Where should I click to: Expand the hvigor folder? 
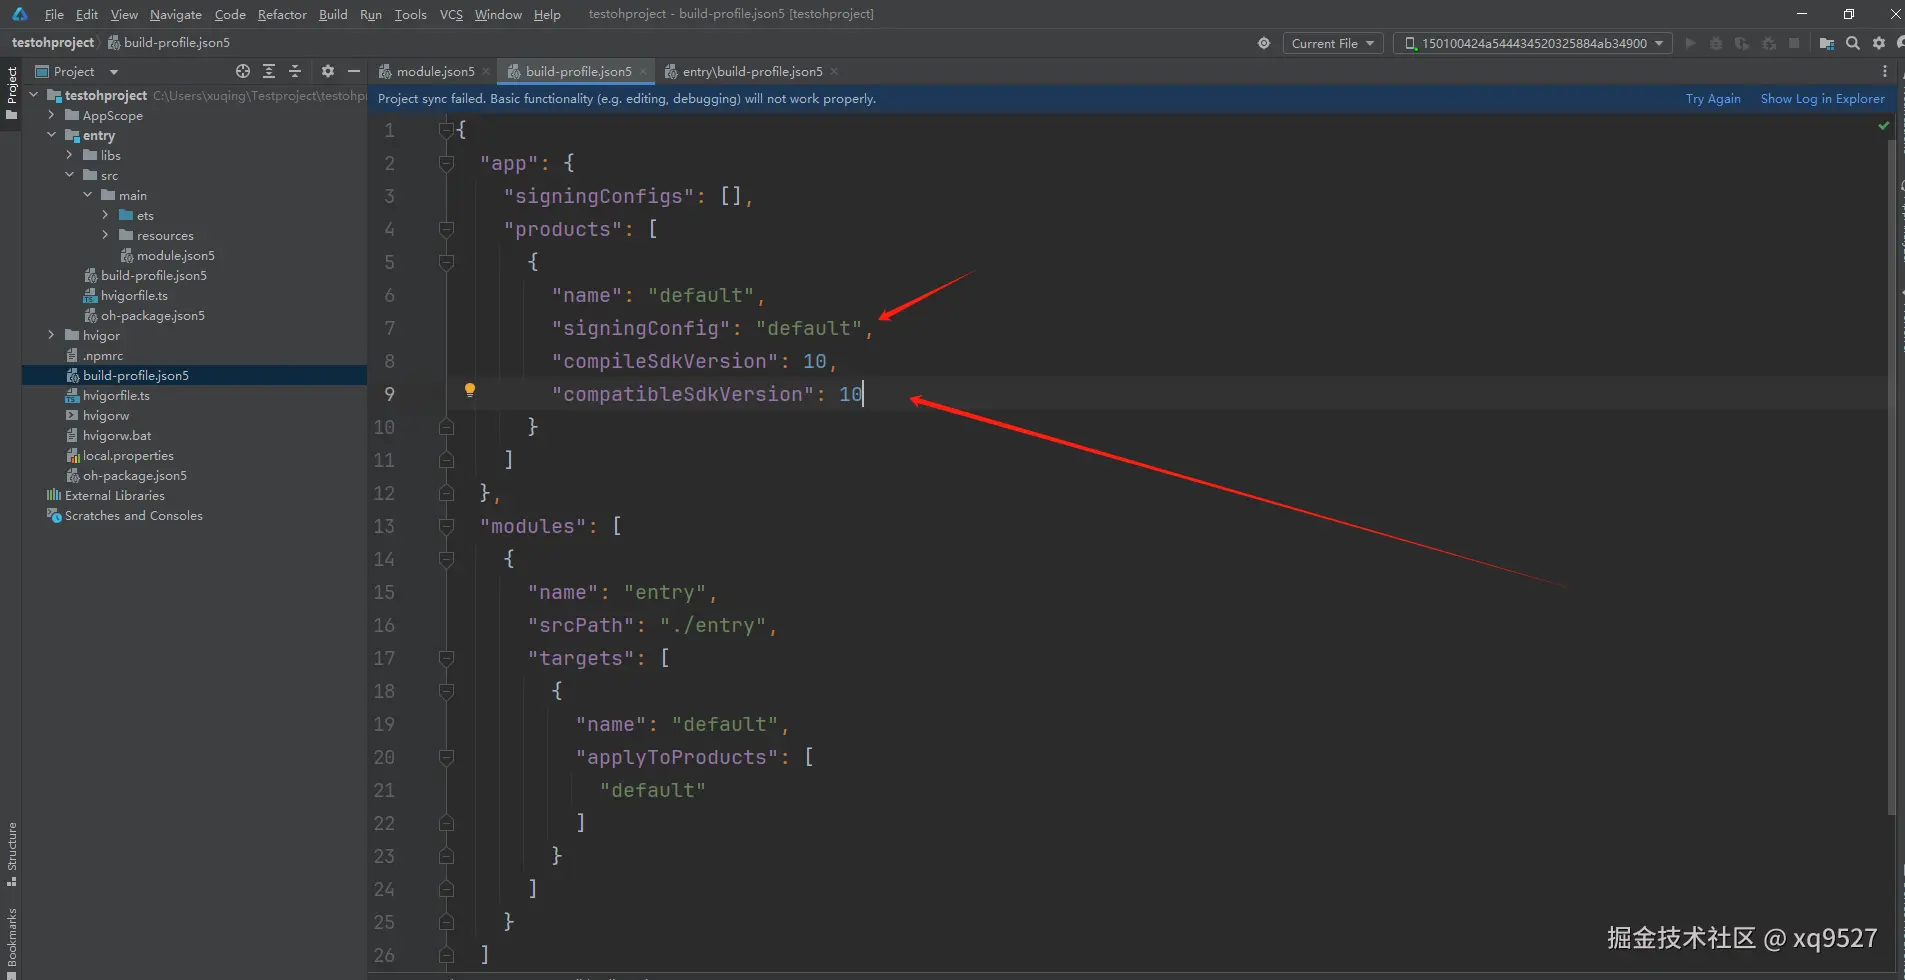52,335
